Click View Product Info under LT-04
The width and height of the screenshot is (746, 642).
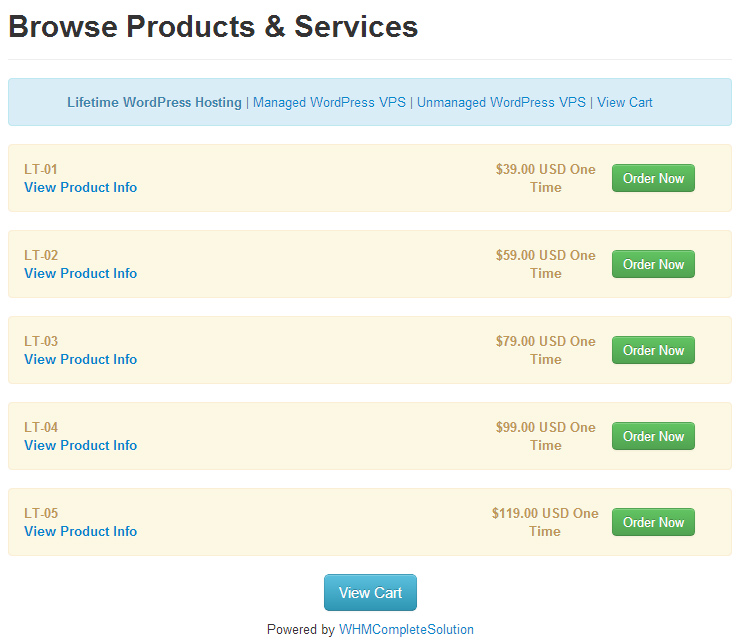[x=80, y=445]
